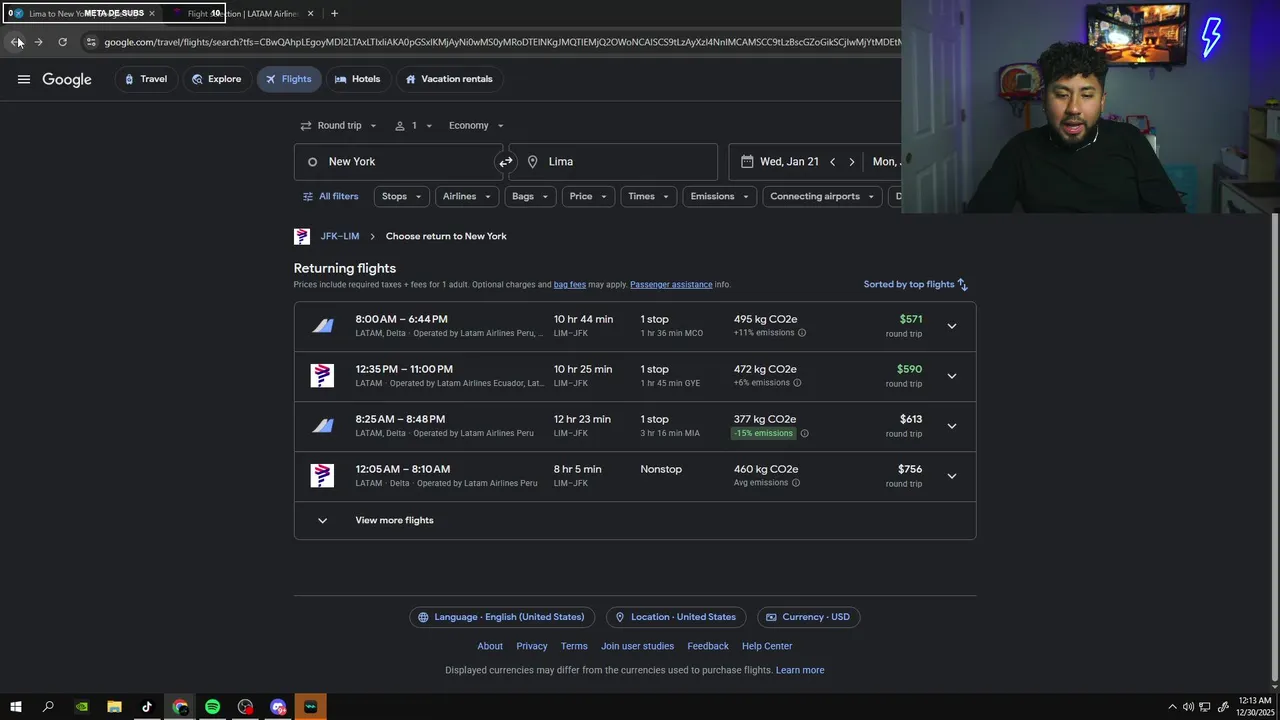Image resolution: width=1280 pixels, height=720 pixels.
Task: Swap origin and destination with the arrows icon
Action: [506, 162]
